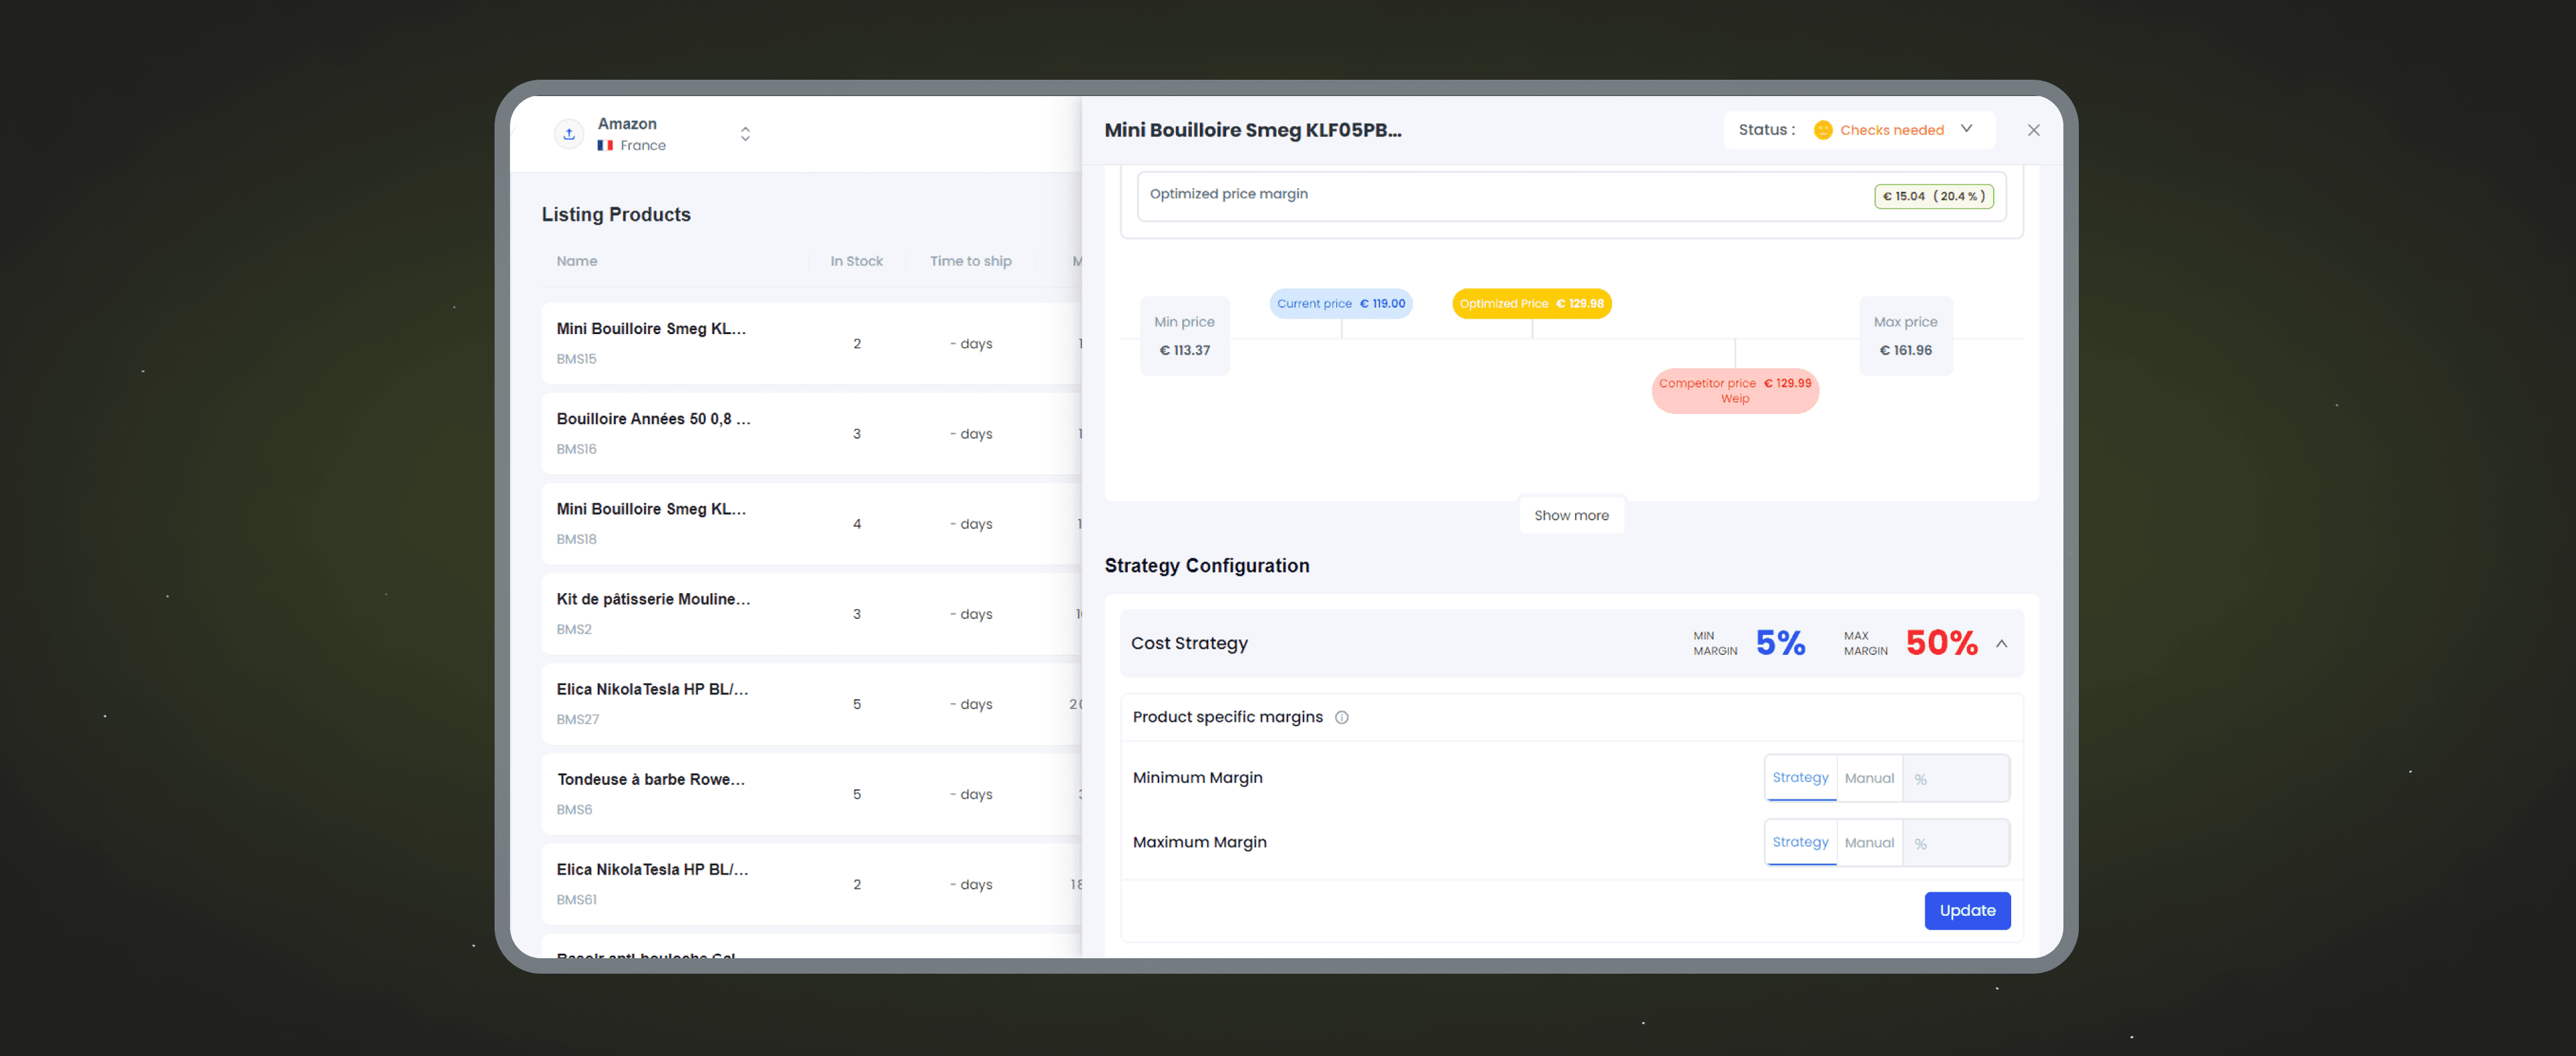Image resolution: width=2576 pixels, height=1056 pixels.
Task: Sort by the Name column header
Action: pos(577,261)
